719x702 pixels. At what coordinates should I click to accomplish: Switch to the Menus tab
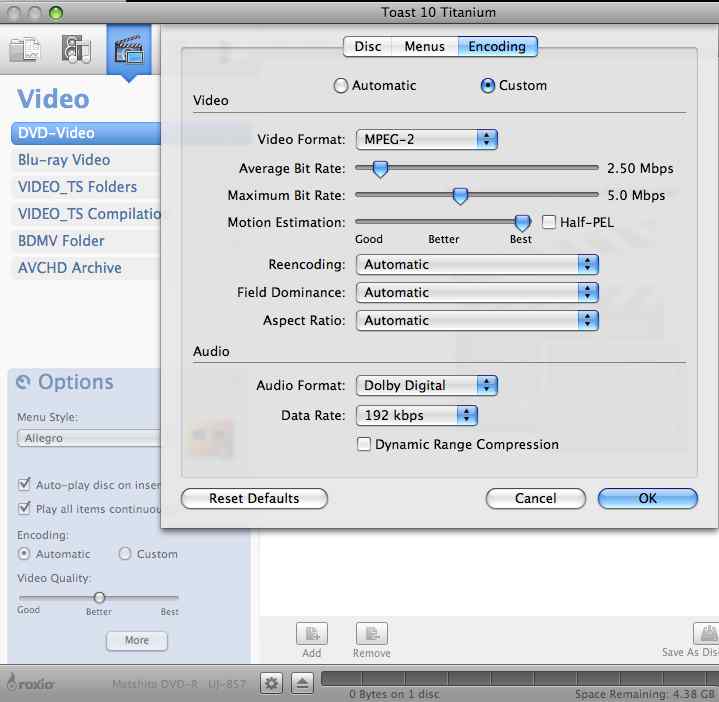pos(425,46)
